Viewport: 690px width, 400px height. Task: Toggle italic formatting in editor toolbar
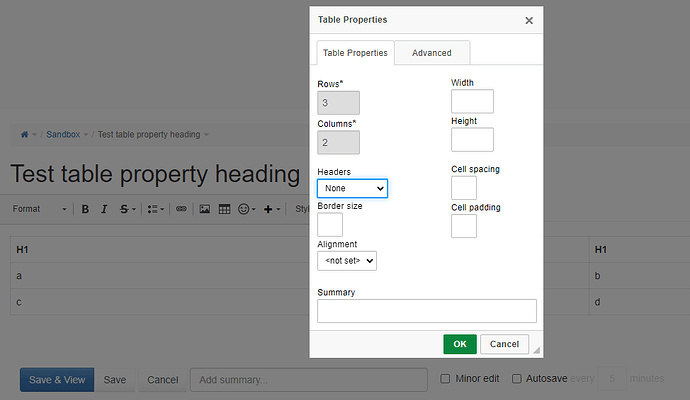[104, 209]
